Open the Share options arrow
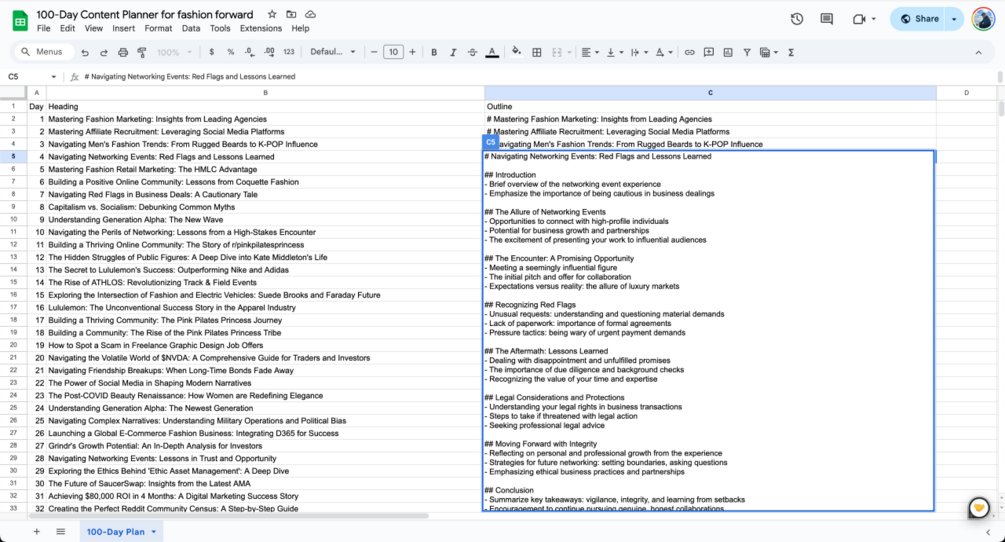1005x542 pixels. (x=954, y=19)
